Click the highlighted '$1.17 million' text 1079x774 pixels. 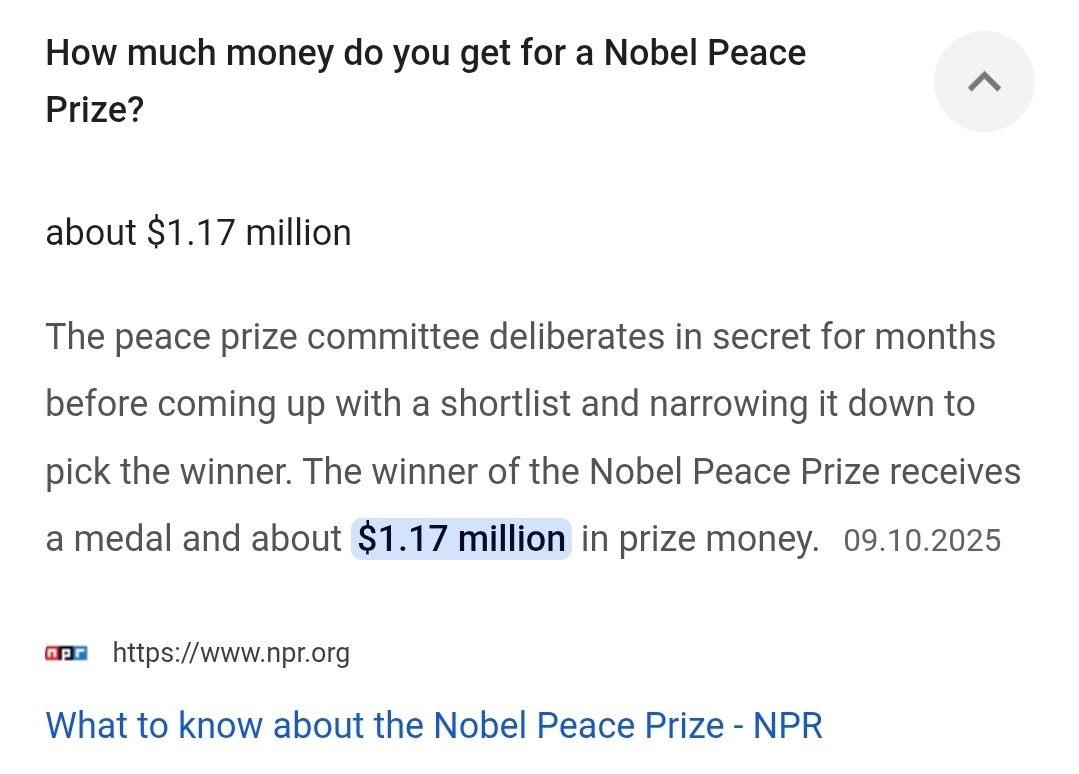pos(461,540)
